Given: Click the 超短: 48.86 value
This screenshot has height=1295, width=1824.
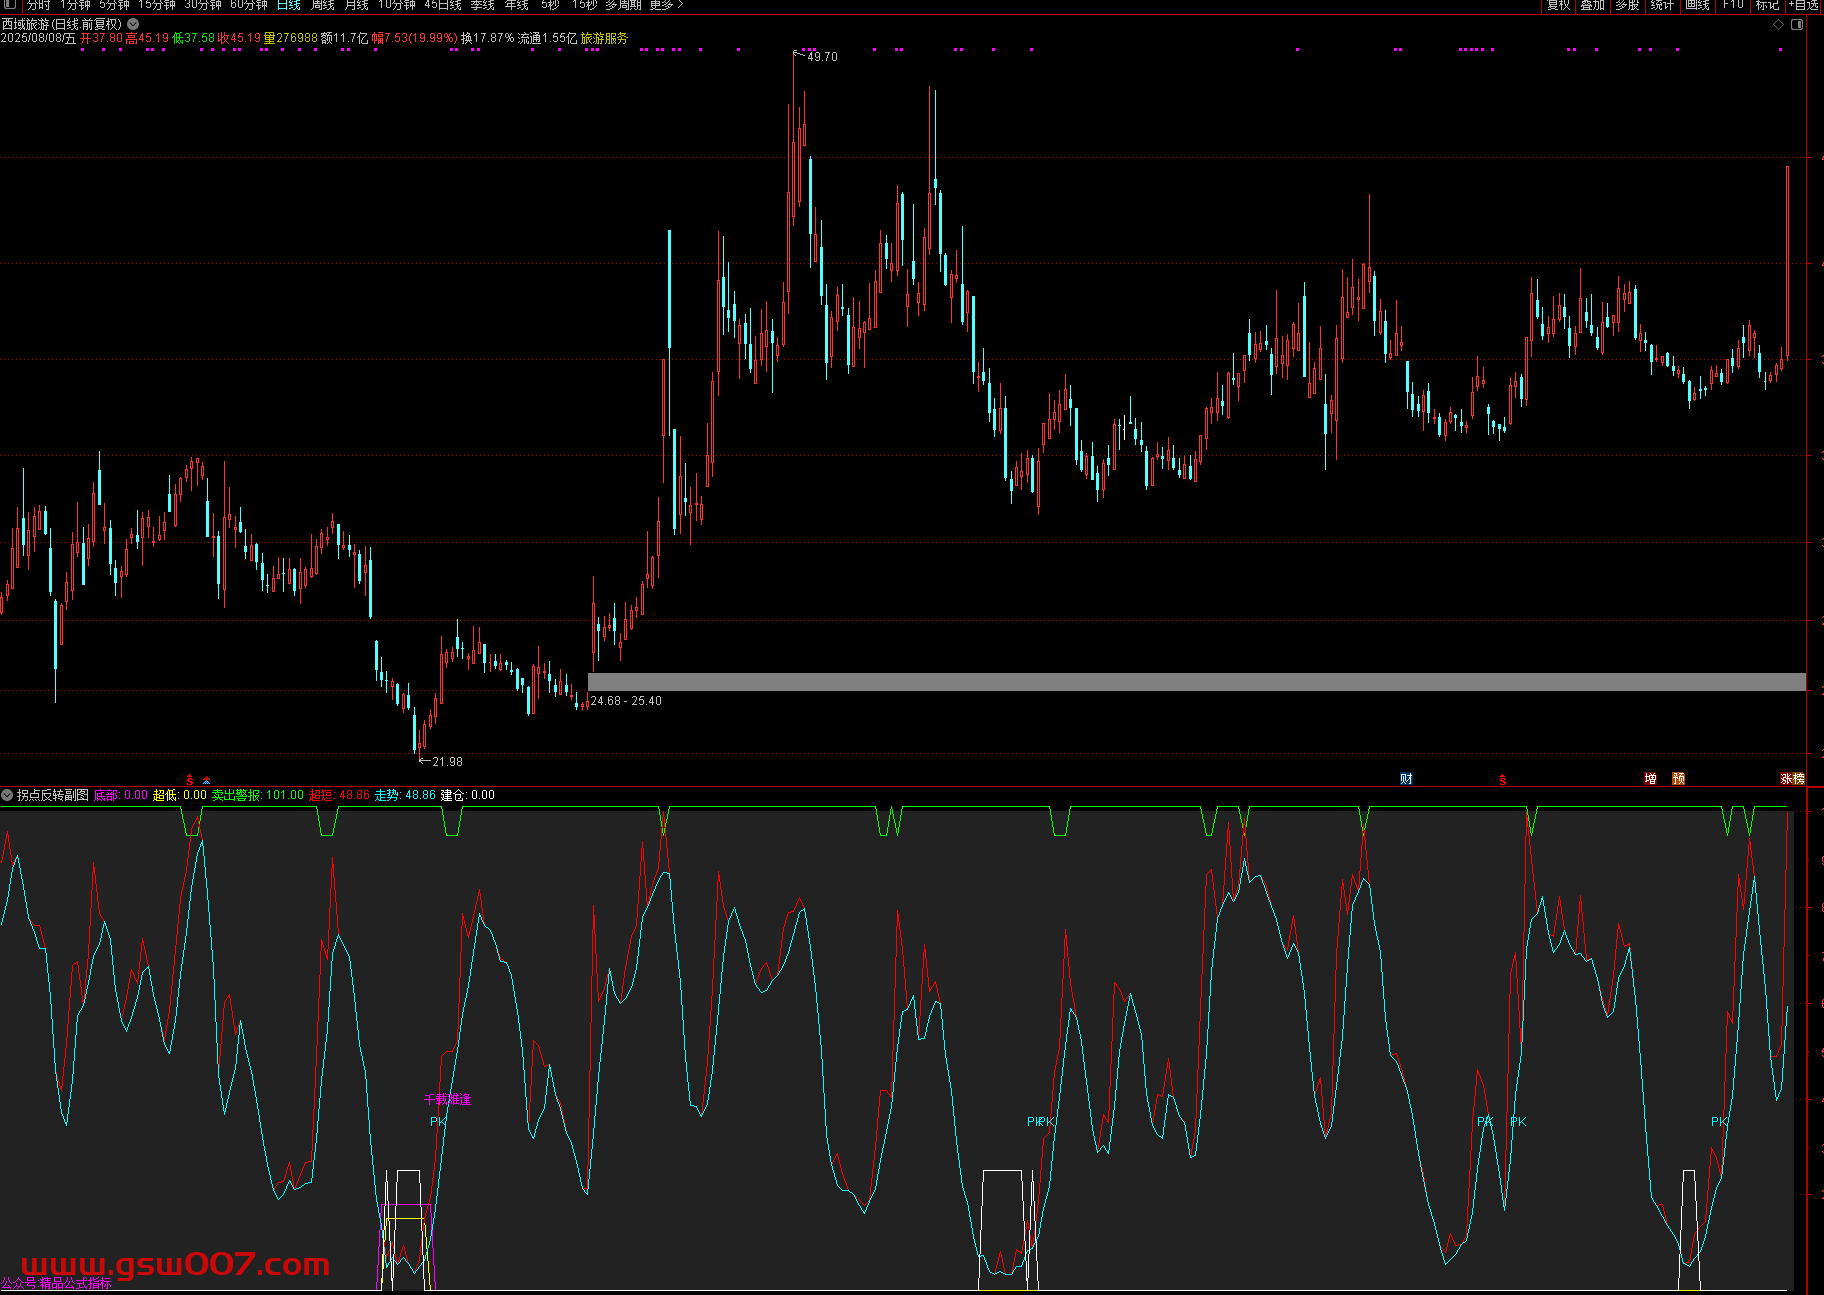Looking at the screenshot, I should pos(340,795).
